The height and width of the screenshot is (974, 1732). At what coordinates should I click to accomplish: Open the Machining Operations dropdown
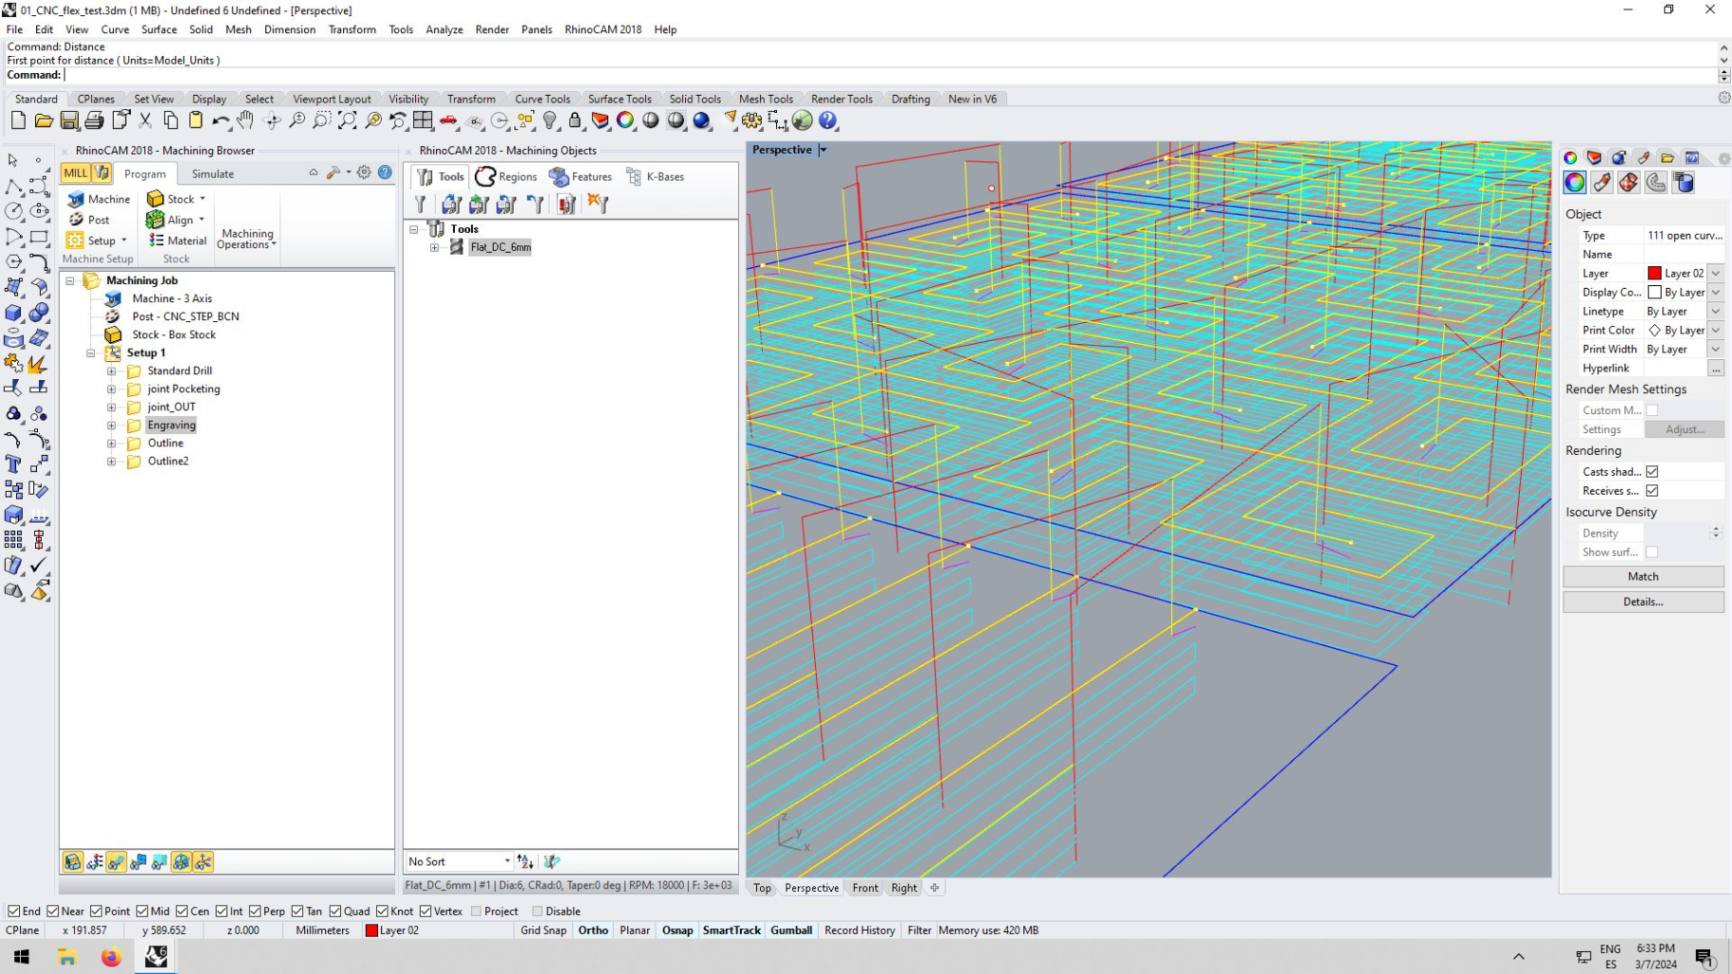(x=247, y=239)
